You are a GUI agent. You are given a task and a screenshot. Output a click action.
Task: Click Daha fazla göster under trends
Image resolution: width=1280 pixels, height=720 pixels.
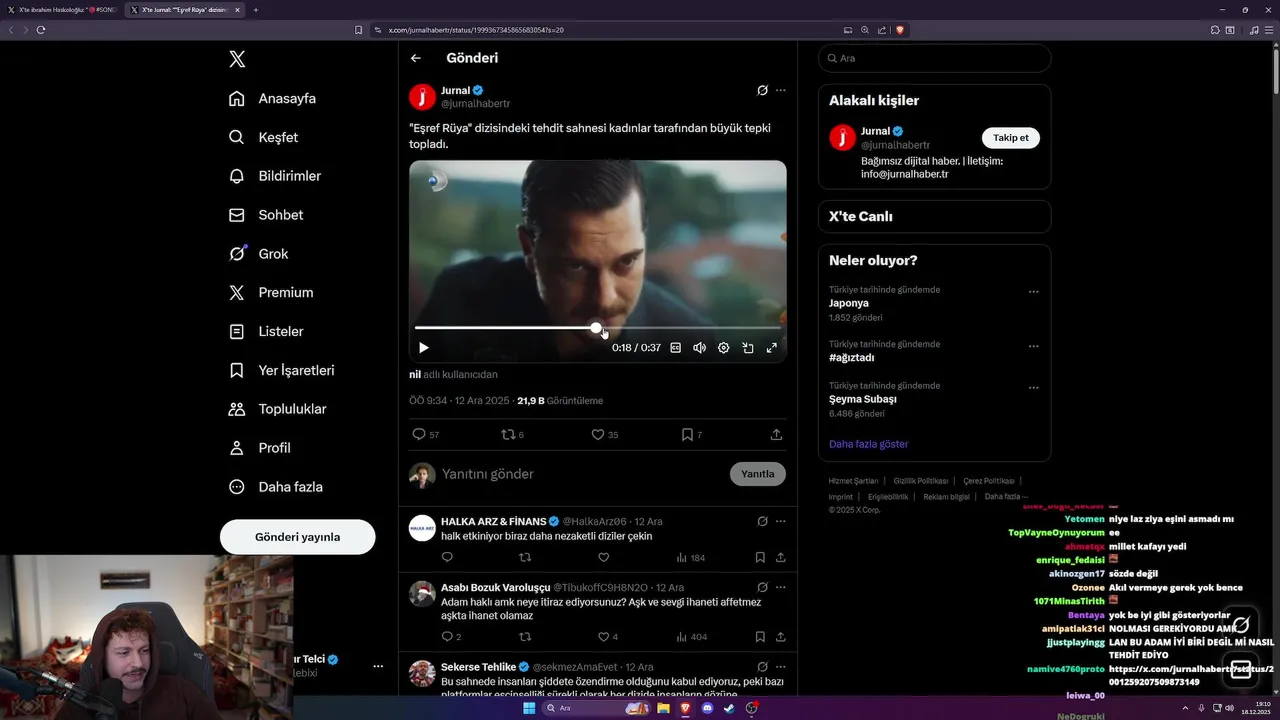(x=869, y=444)
